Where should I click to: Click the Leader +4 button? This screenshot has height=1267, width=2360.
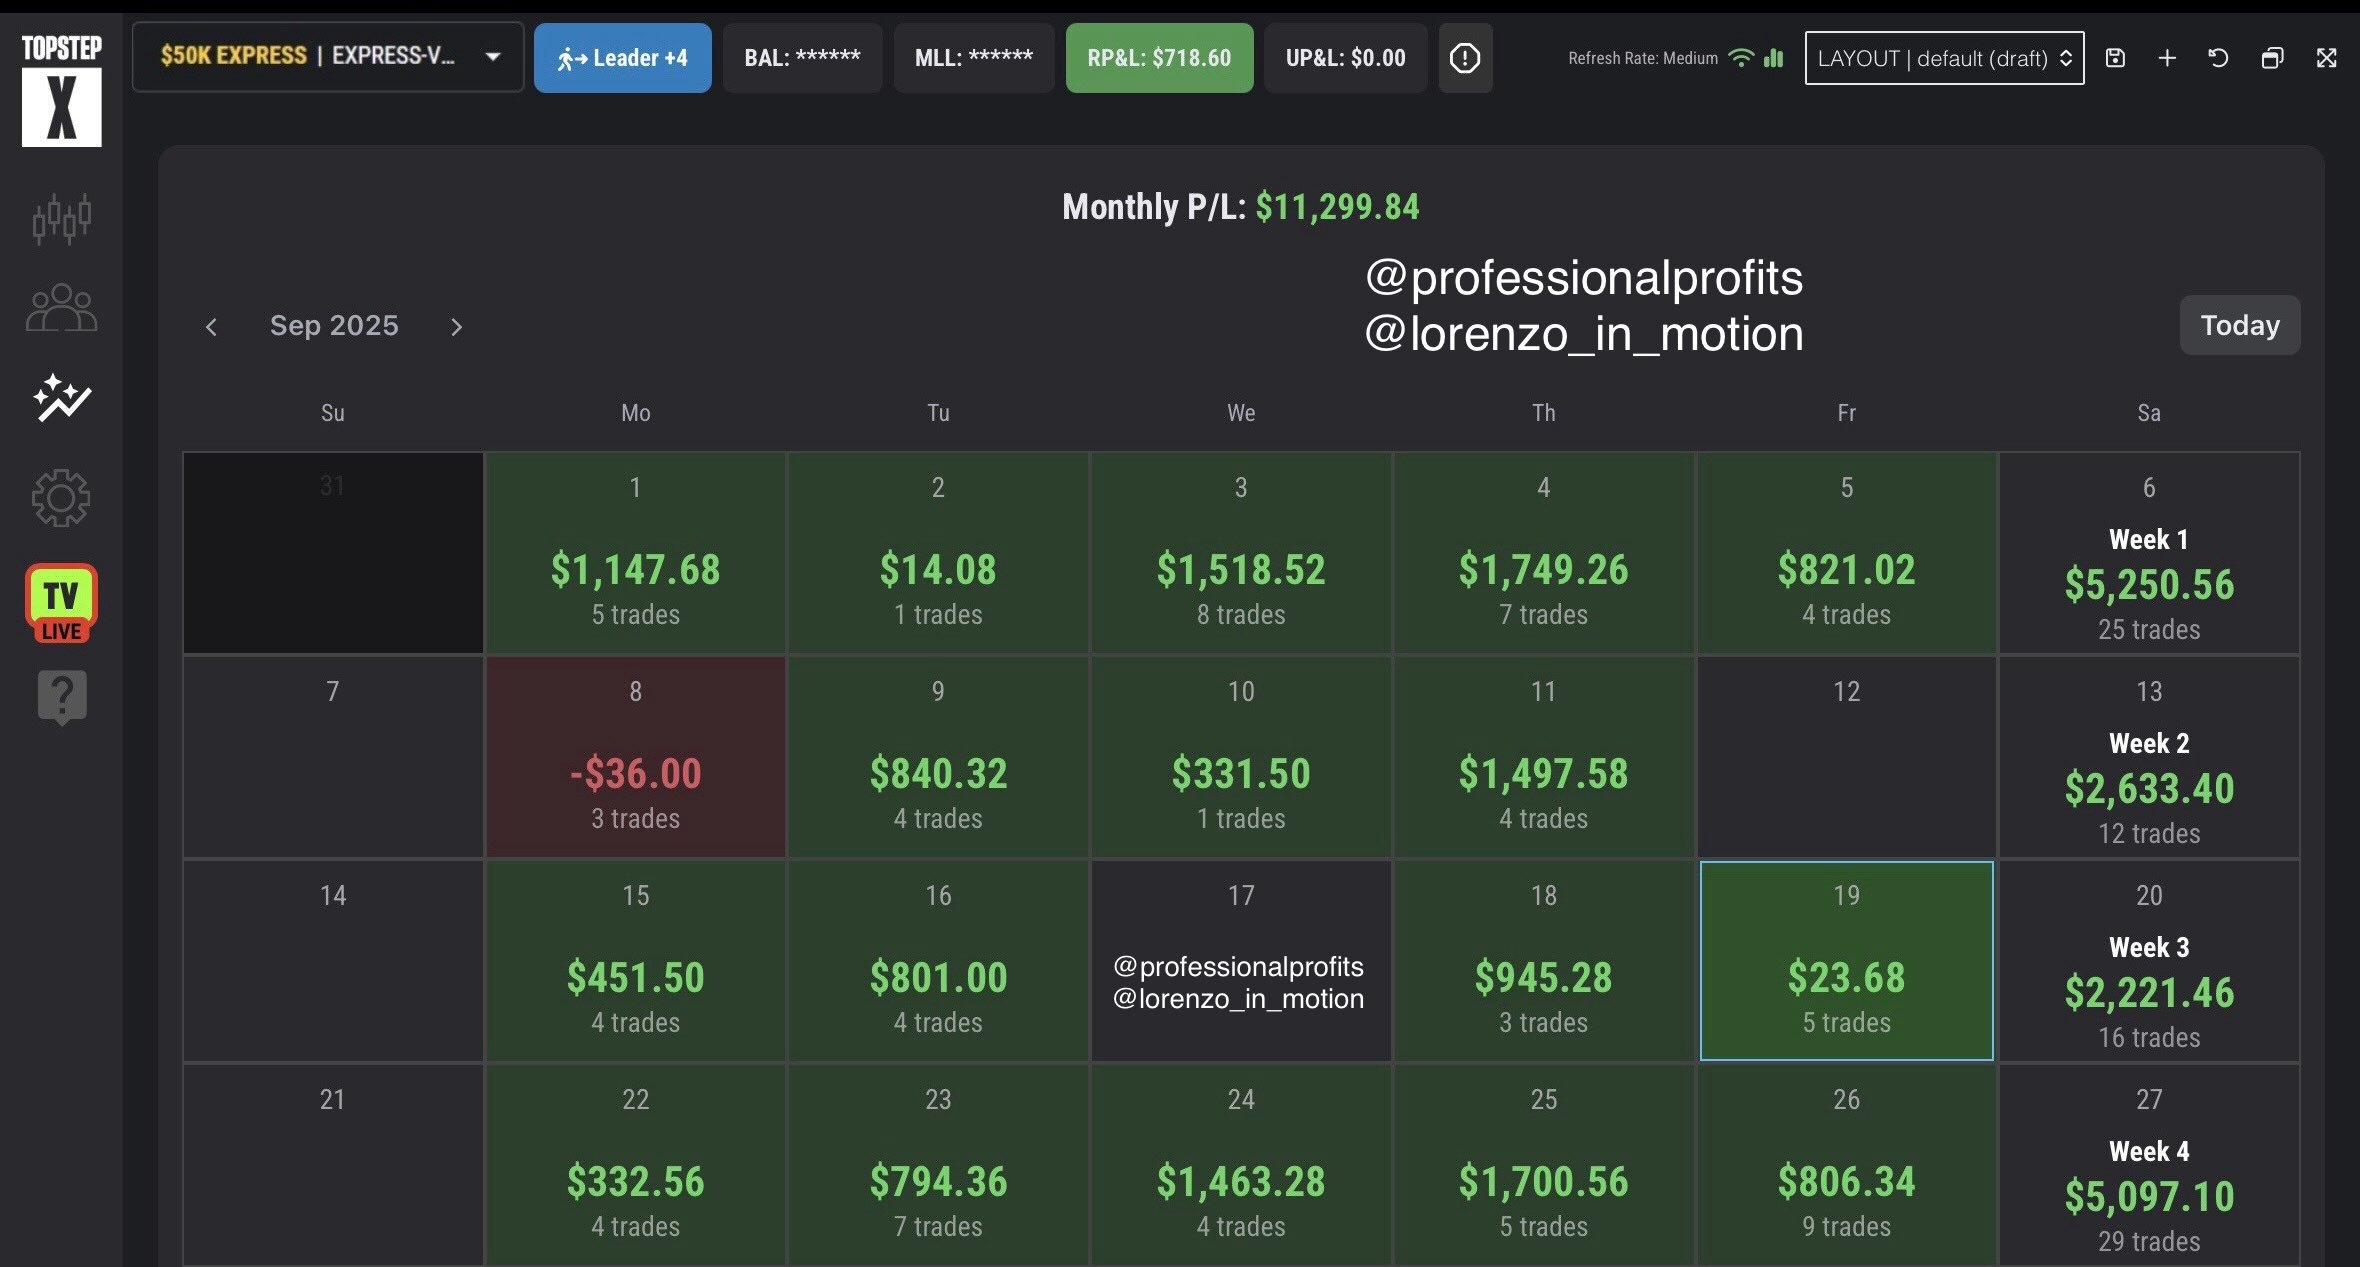pyautogui.click(x=622, y=58)
